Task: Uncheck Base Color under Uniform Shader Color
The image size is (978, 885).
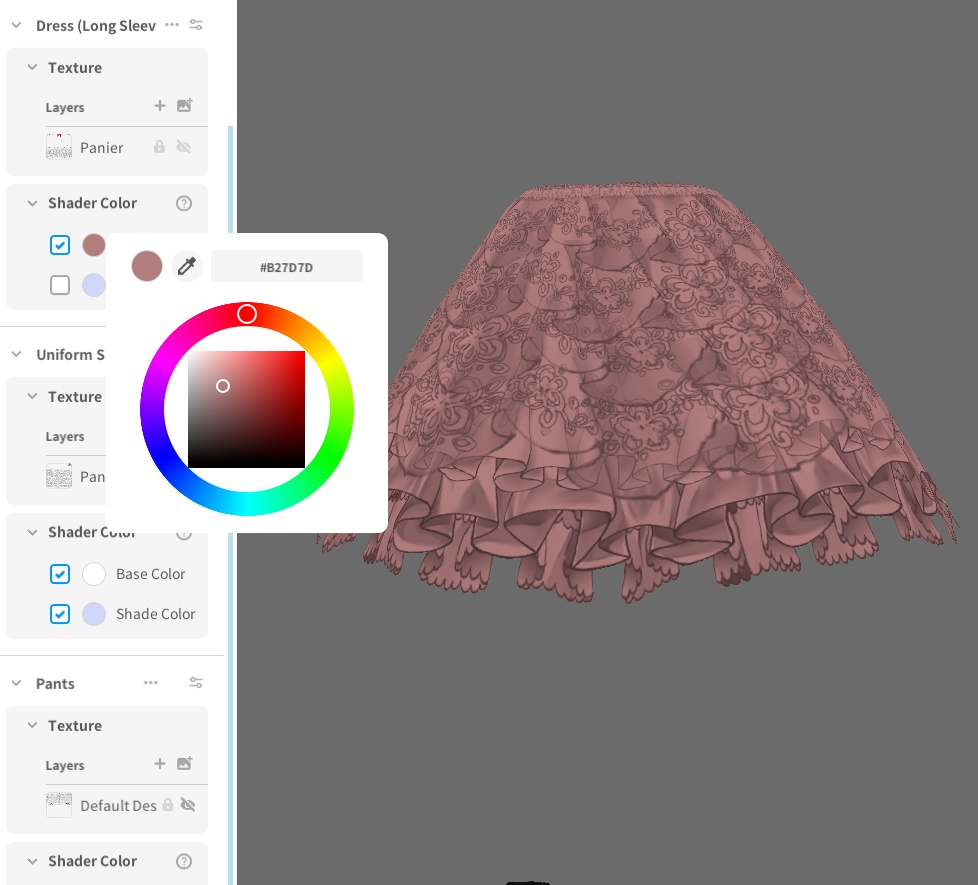Action: coord(60,574)
